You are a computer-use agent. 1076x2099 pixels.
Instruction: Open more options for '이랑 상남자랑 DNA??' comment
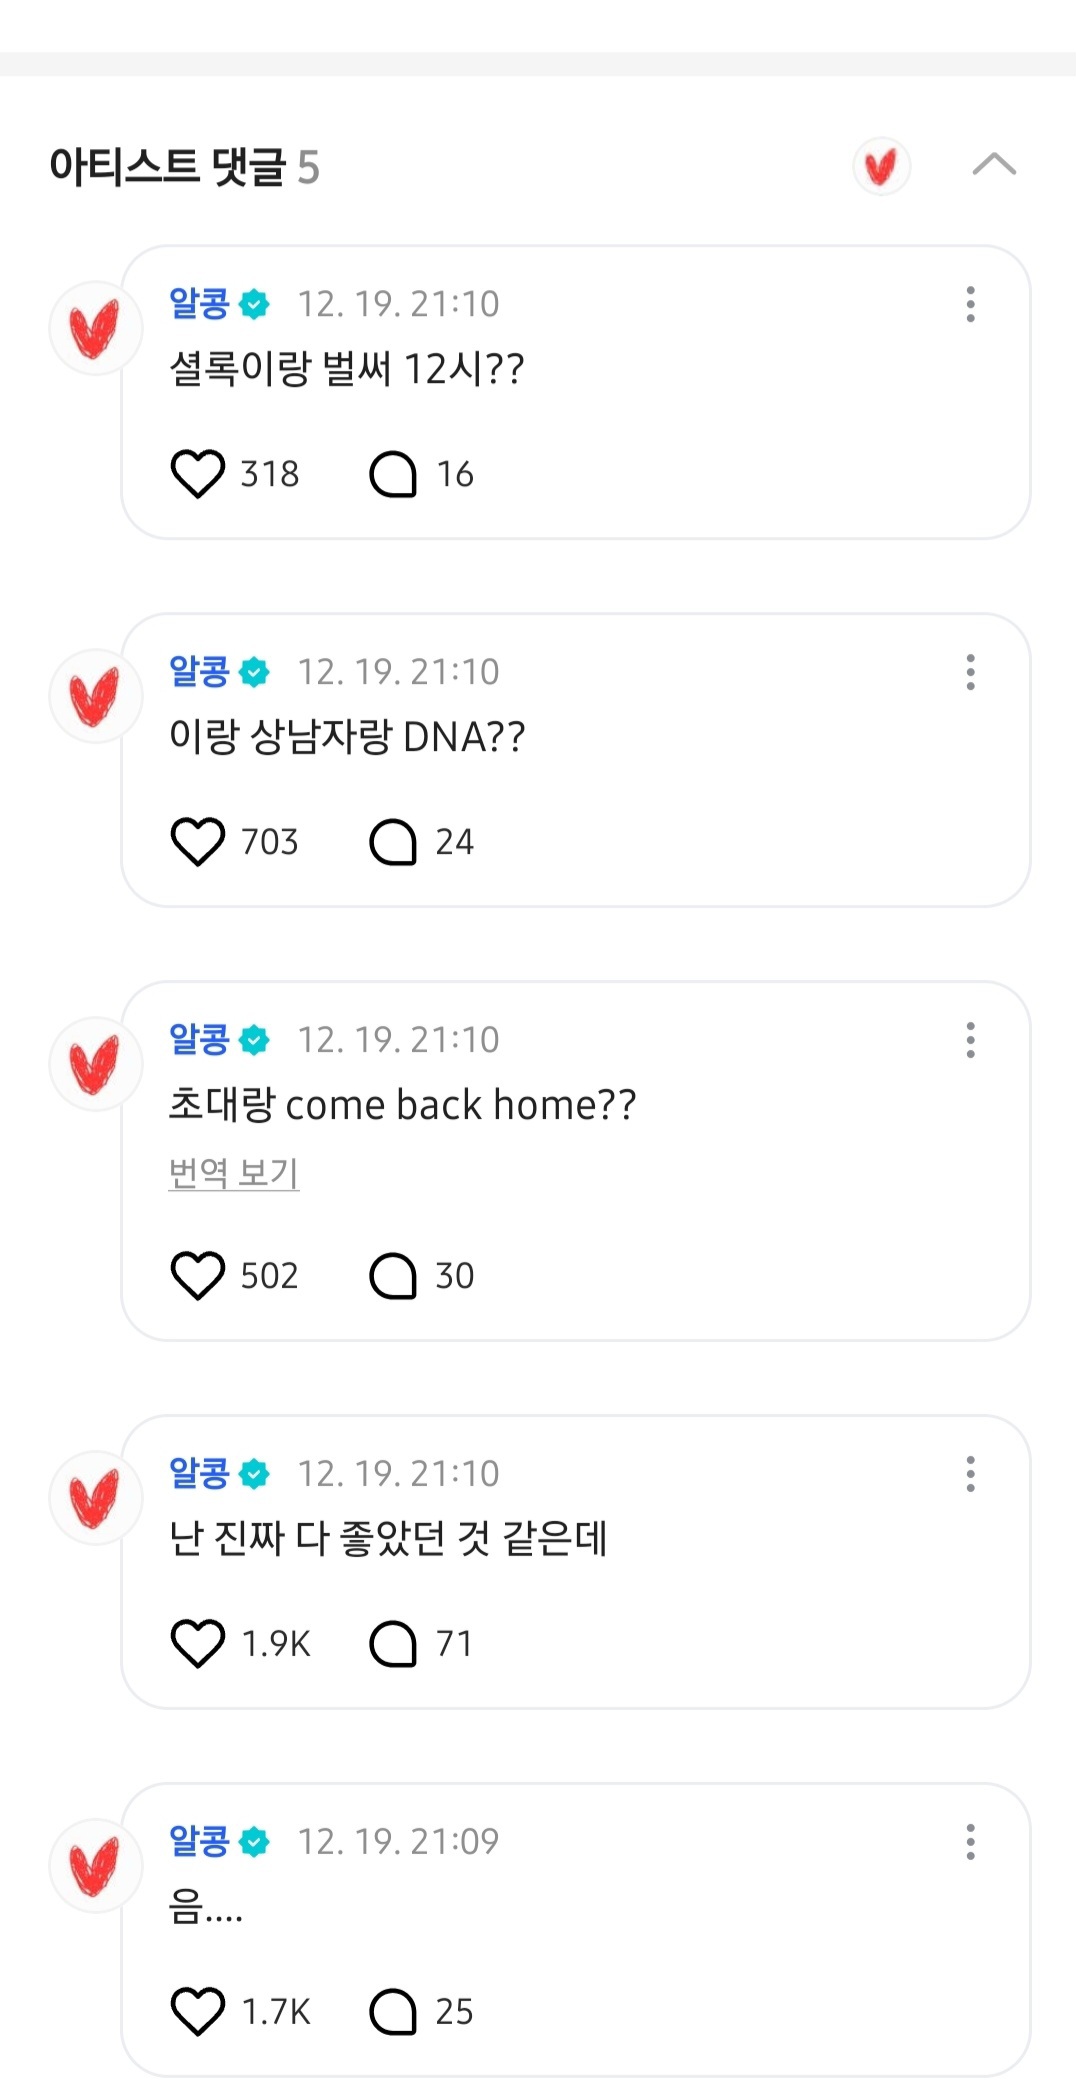point(970,672)
